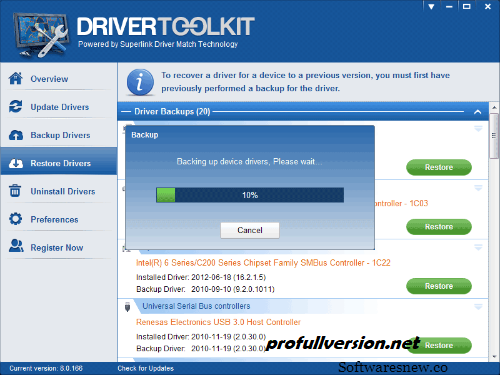The width and height of the screenshot is (500, 375).
Task: Click Installed Driver 2010-11-19 (2.0.30.0) text
Action: (x=201, y=337)
